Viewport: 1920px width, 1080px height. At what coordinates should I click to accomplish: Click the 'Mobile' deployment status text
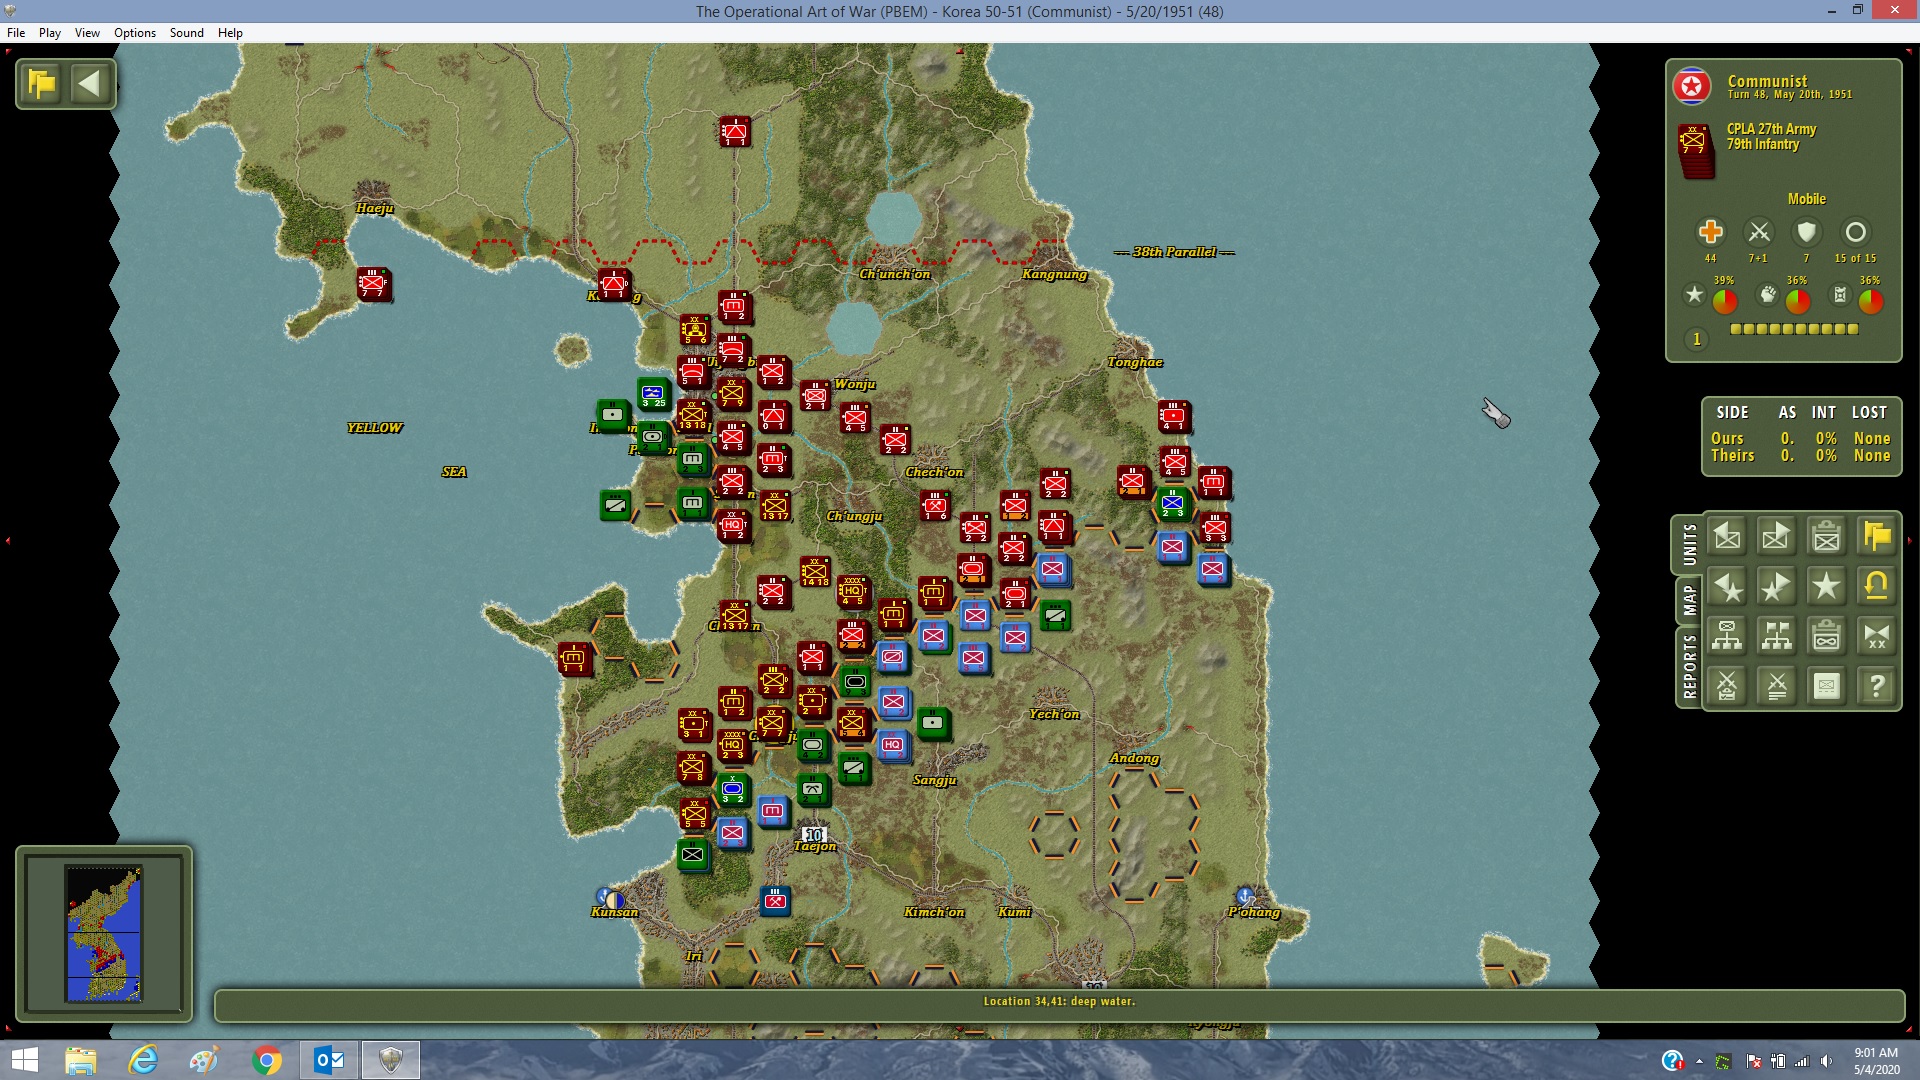[x=1806, y=199]
